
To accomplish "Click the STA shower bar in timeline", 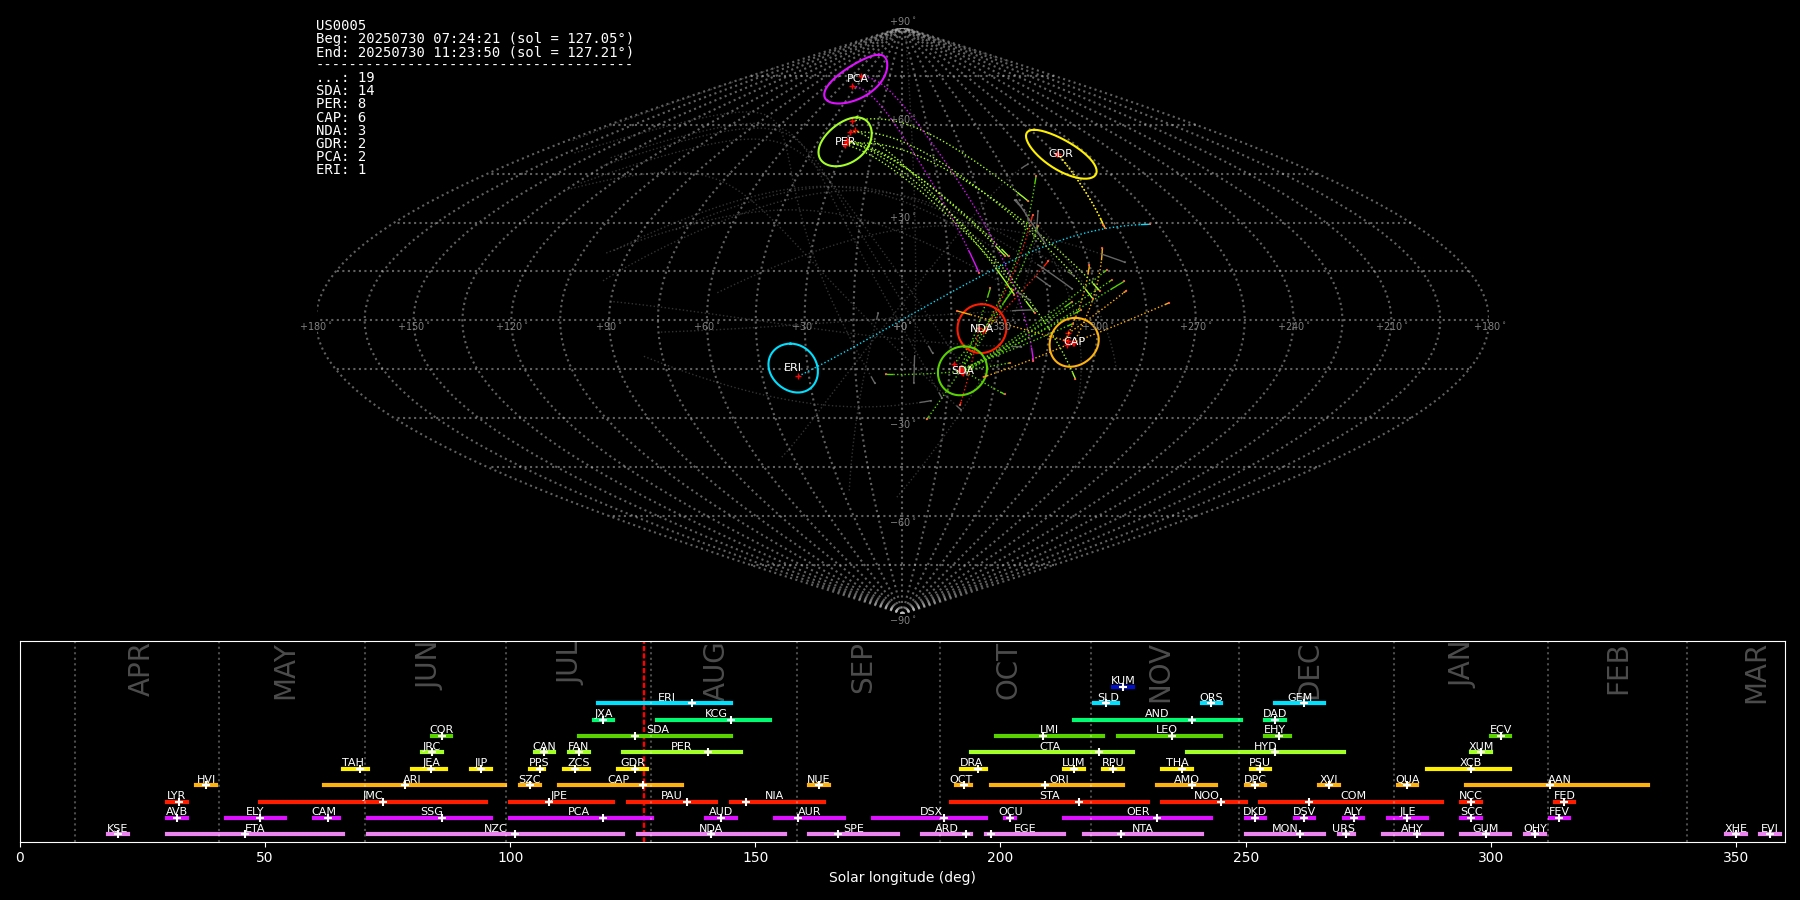I will tap(1049, 802).
